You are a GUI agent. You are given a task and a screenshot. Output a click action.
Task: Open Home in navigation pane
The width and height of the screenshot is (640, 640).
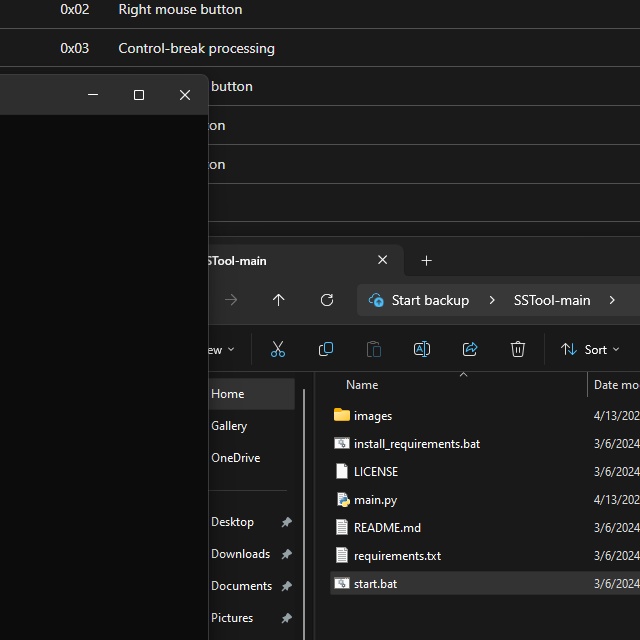[228, 394]
